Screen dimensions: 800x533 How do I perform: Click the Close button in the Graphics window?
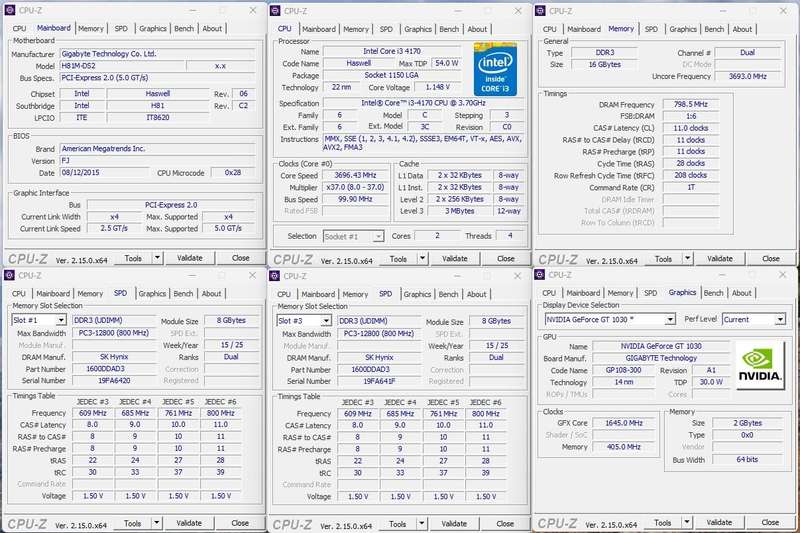click(770, 522)
